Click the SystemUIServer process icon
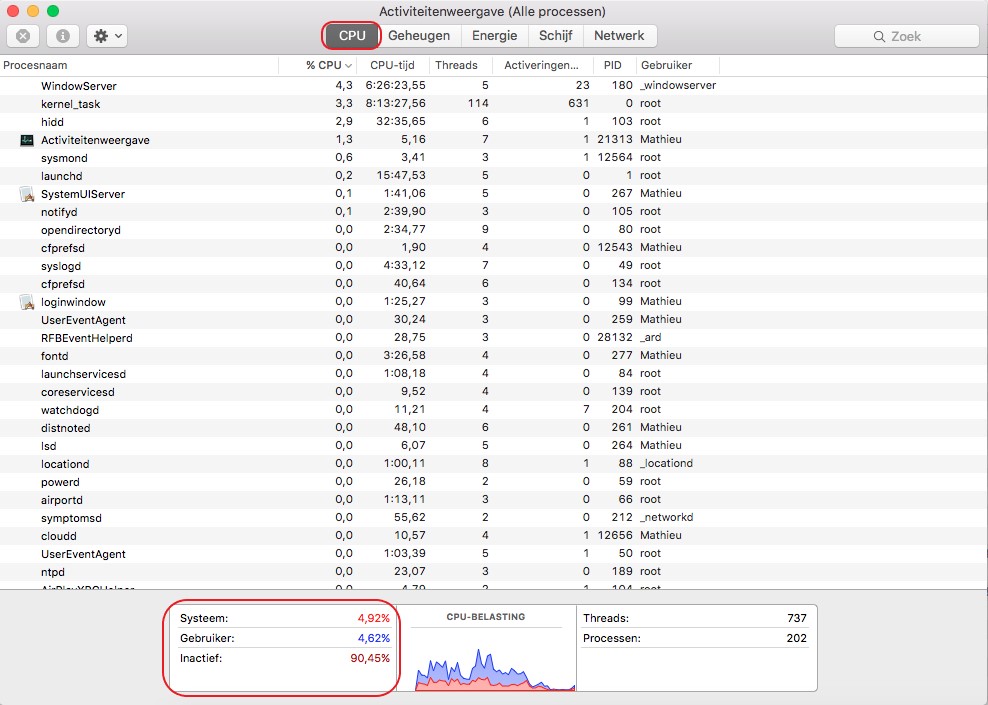 pos(27,194)
